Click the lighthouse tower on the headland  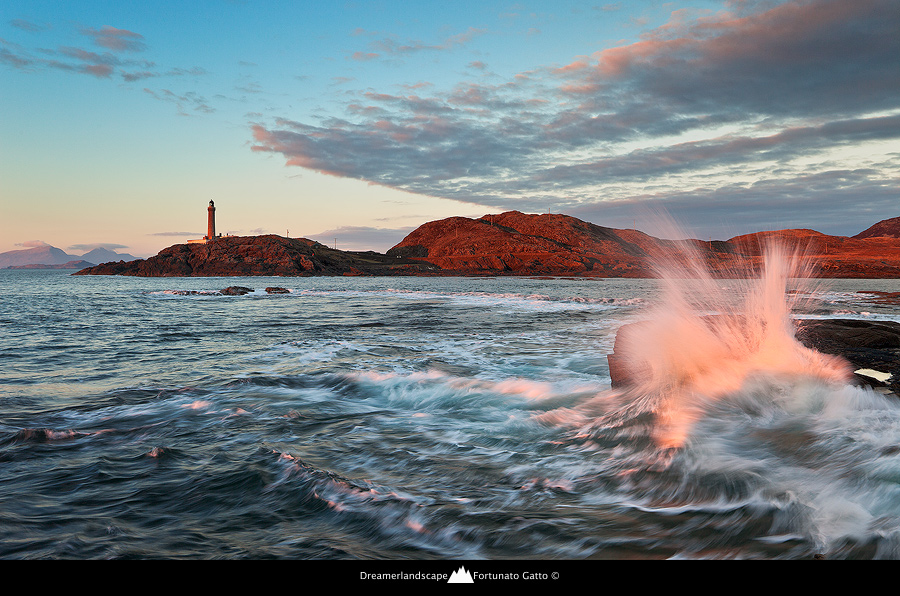click(x=211, y=219)
